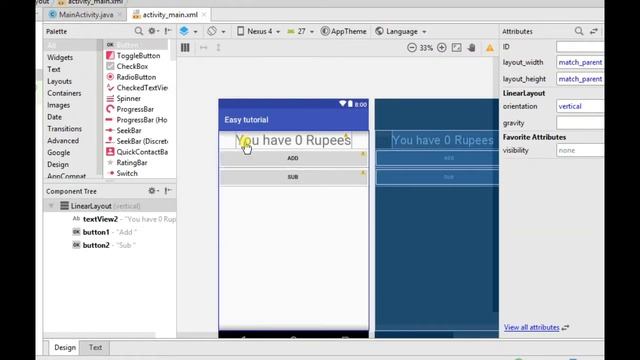Open Nexus 4 device dropdown
The width and height of the screenshot is (640, 360).
(259, 31)
